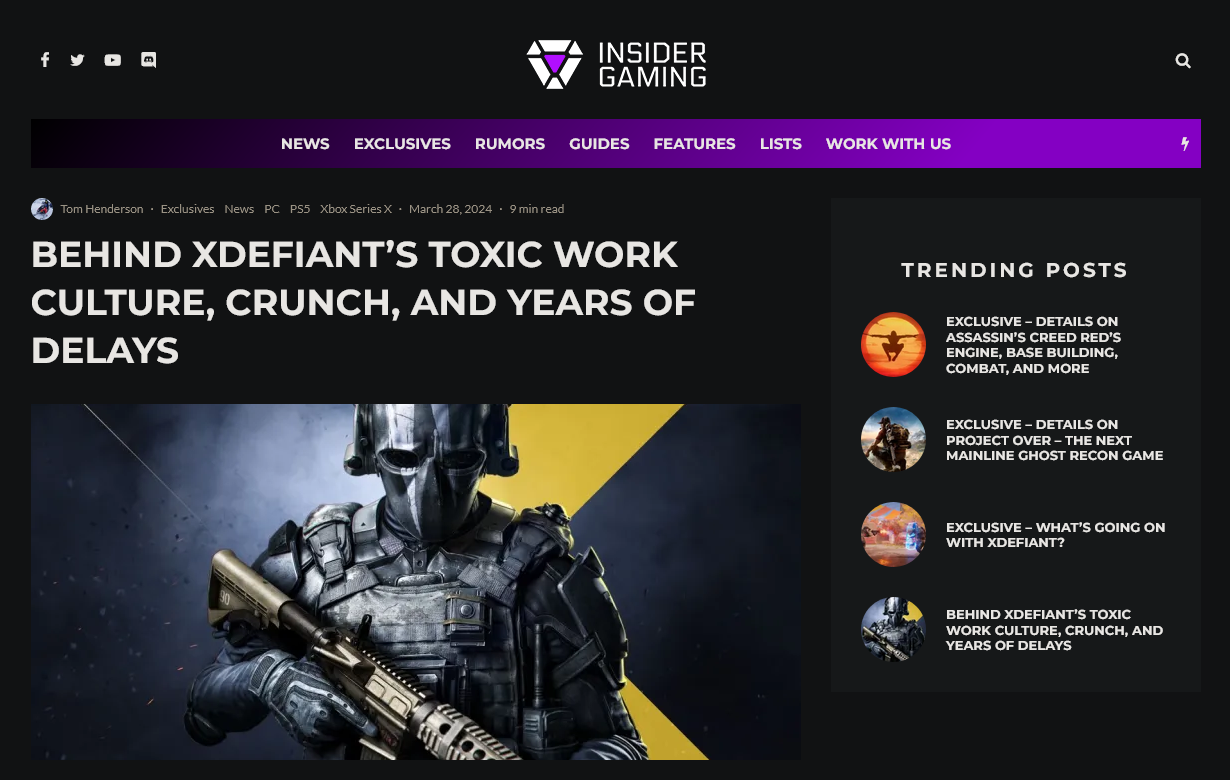The height and width of the screenshot is (780, 1230).
Task: Open the News menu item
Action: click(x=305, y=144)
